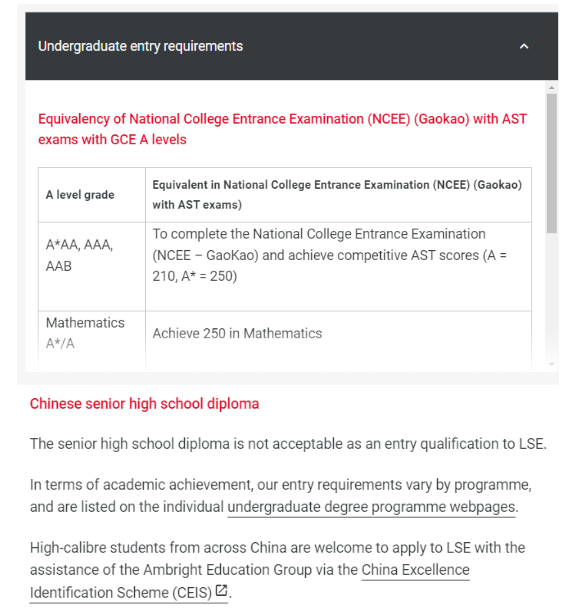Click the competitive AST scores description cell
586x613 pixels.
[x=338, y=267]
